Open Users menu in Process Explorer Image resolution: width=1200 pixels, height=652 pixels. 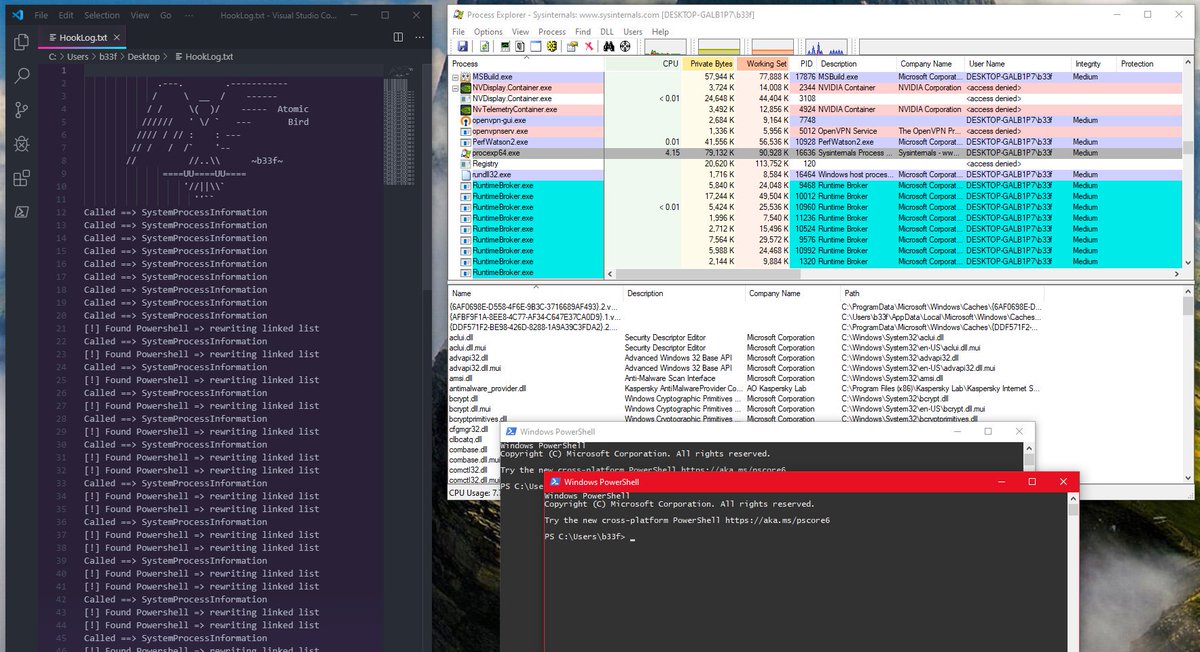(x=633, y=31)
